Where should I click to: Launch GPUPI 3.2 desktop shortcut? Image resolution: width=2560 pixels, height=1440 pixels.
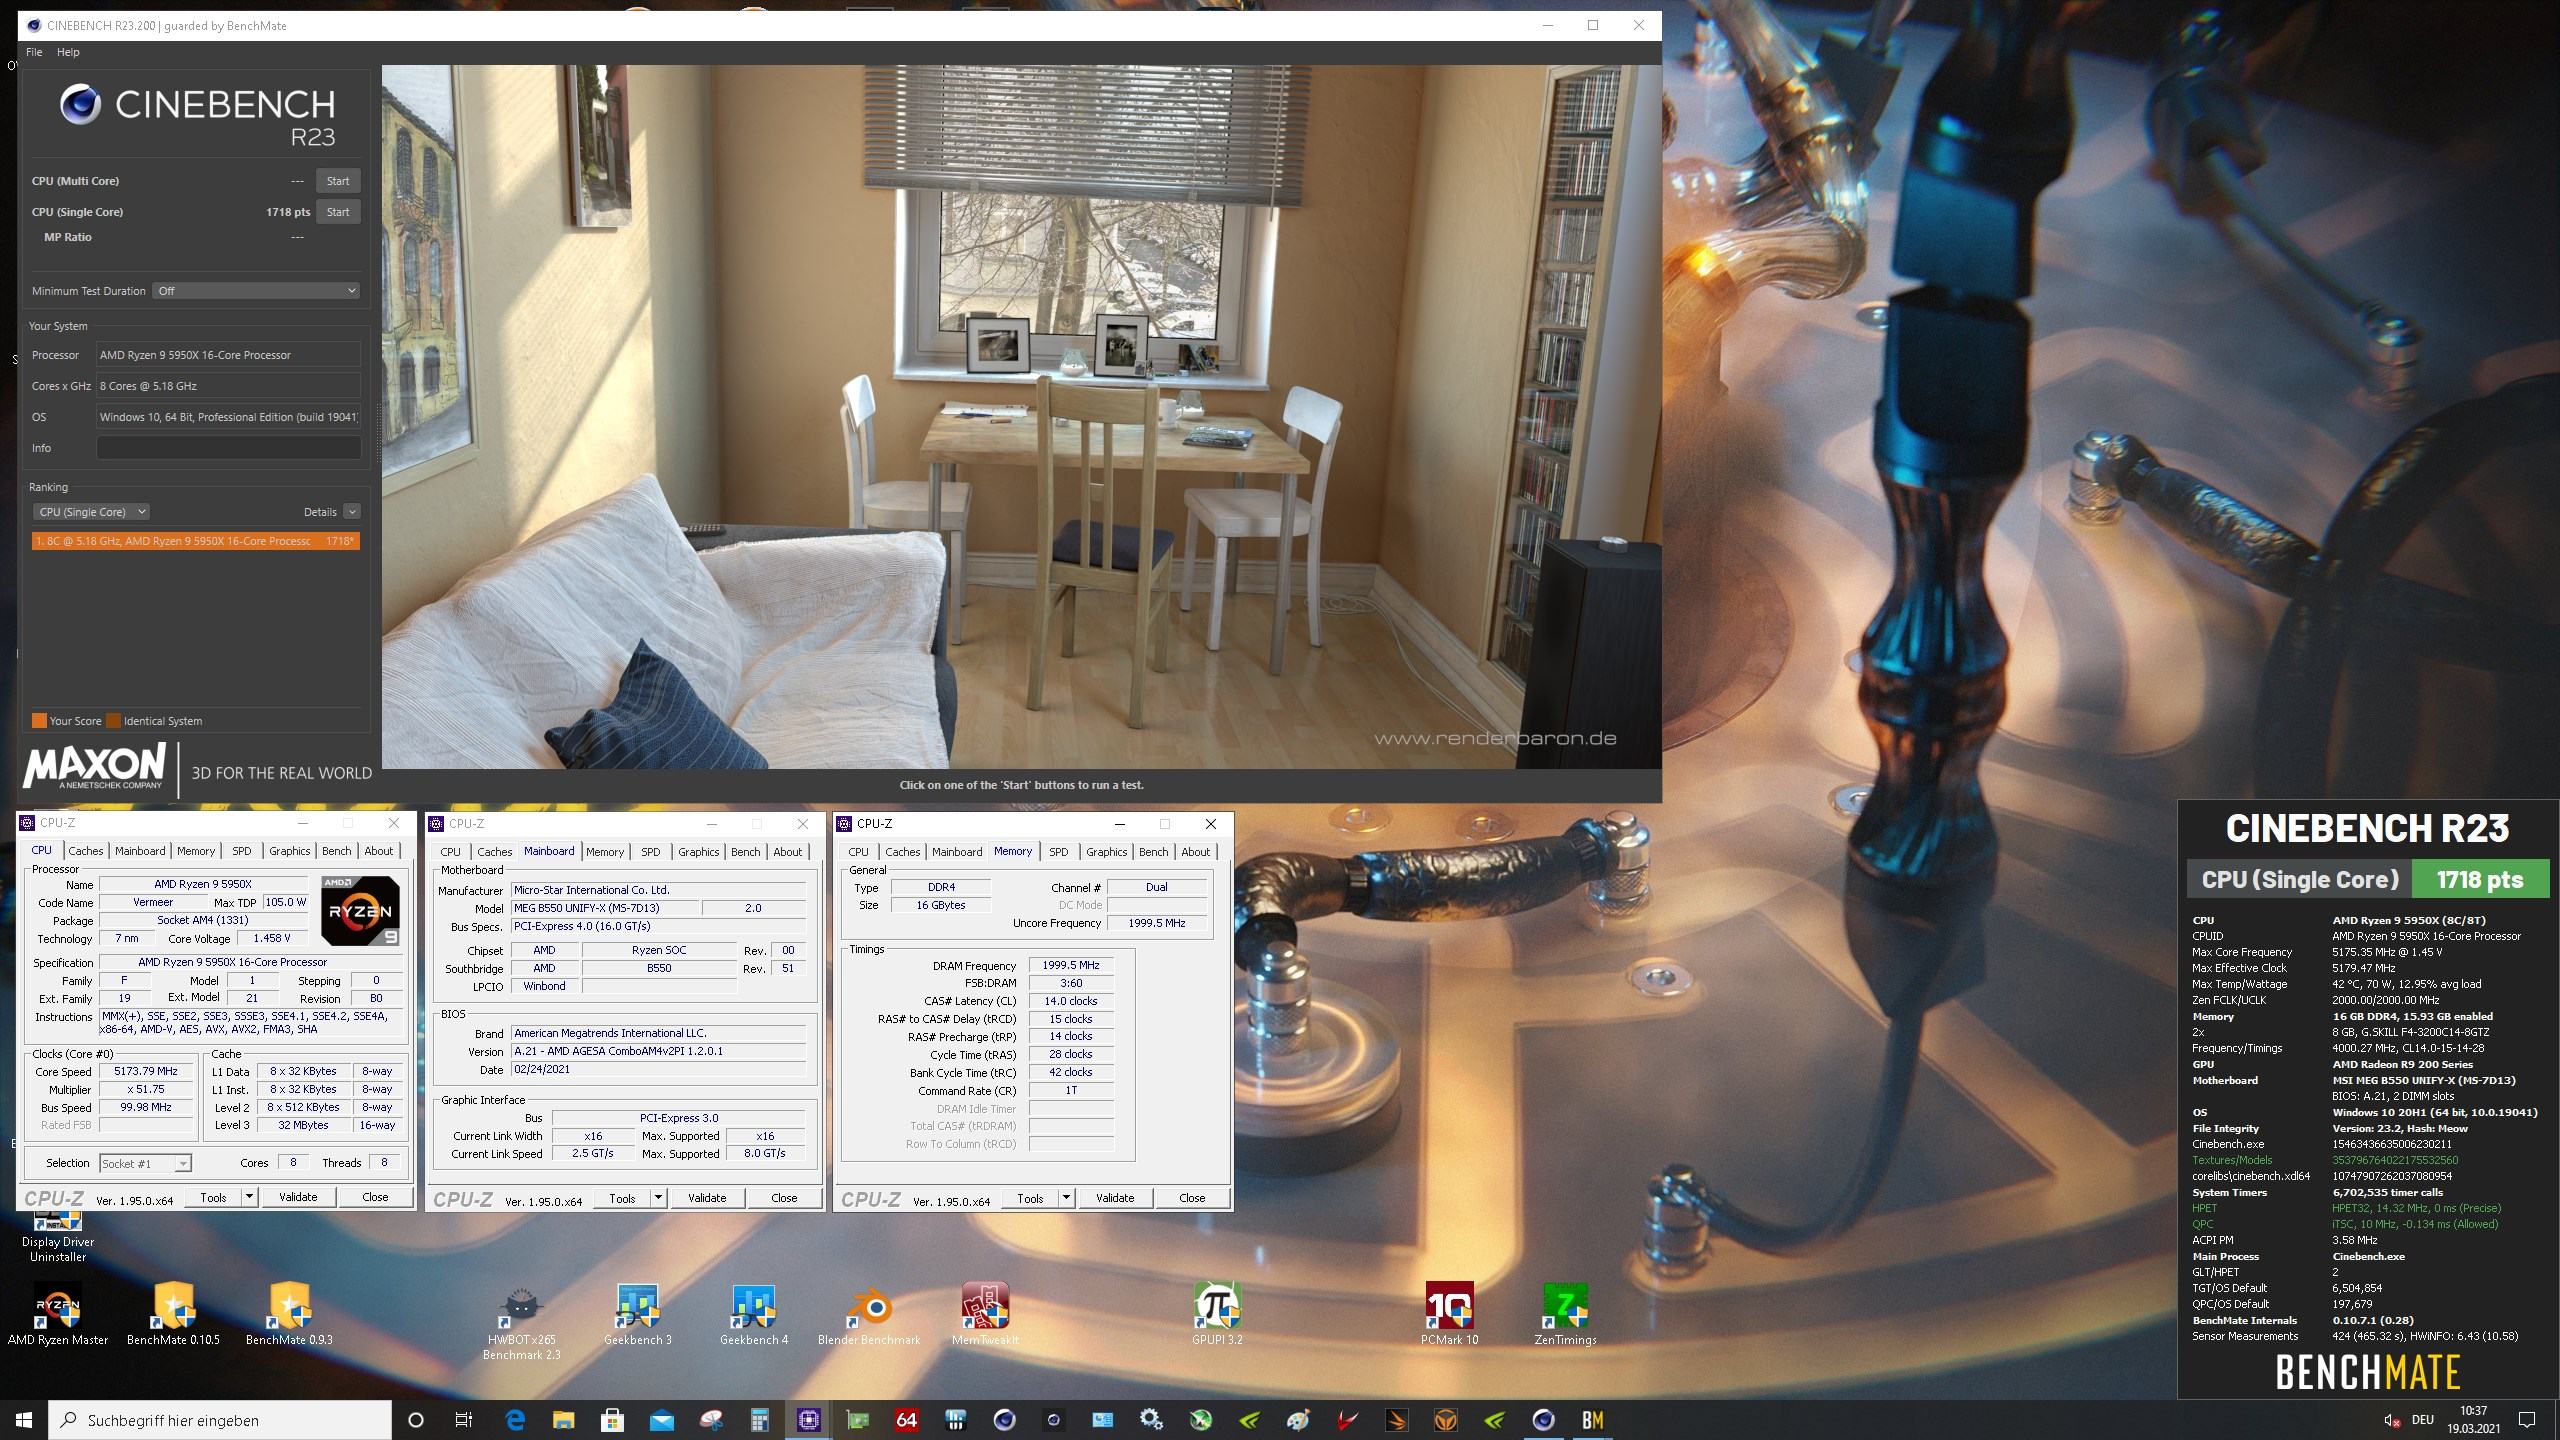(x=1217, y=1312)
